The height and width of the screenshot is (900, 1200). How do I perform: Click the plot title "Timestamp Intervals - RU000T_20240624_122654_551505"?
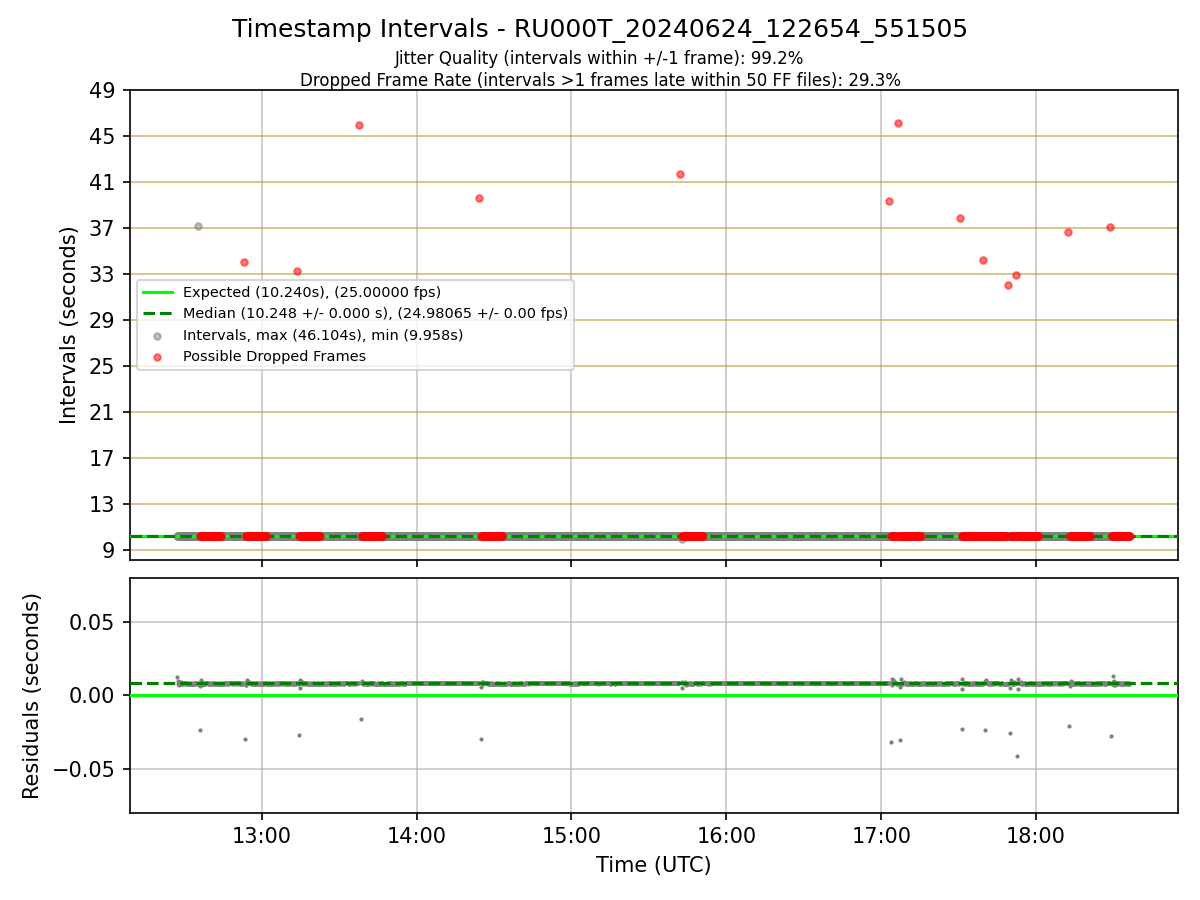tap(600, 29)
